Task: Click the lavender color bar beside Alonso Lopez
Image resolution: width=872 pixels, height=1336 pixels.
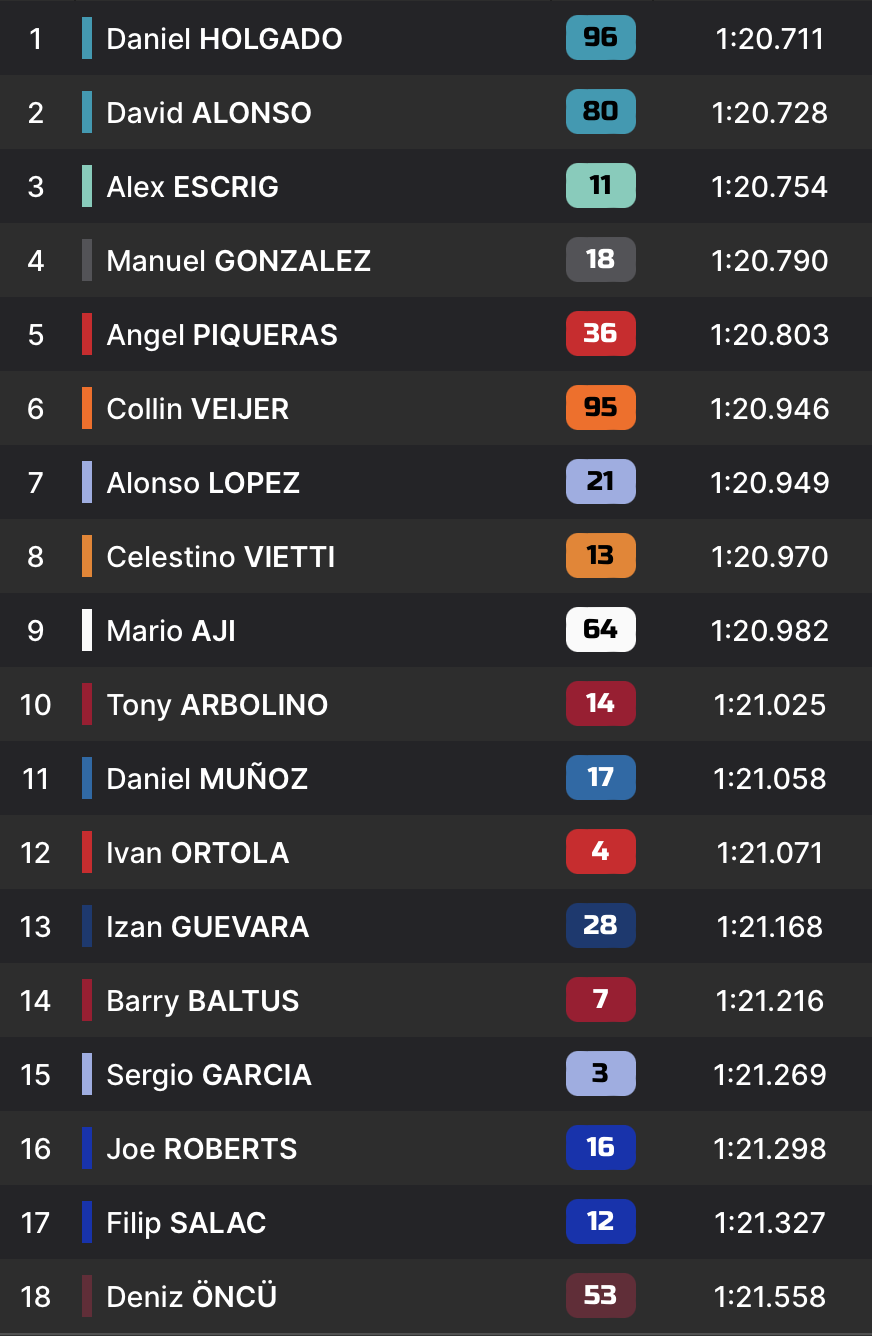Action: [x=87, y=482]
